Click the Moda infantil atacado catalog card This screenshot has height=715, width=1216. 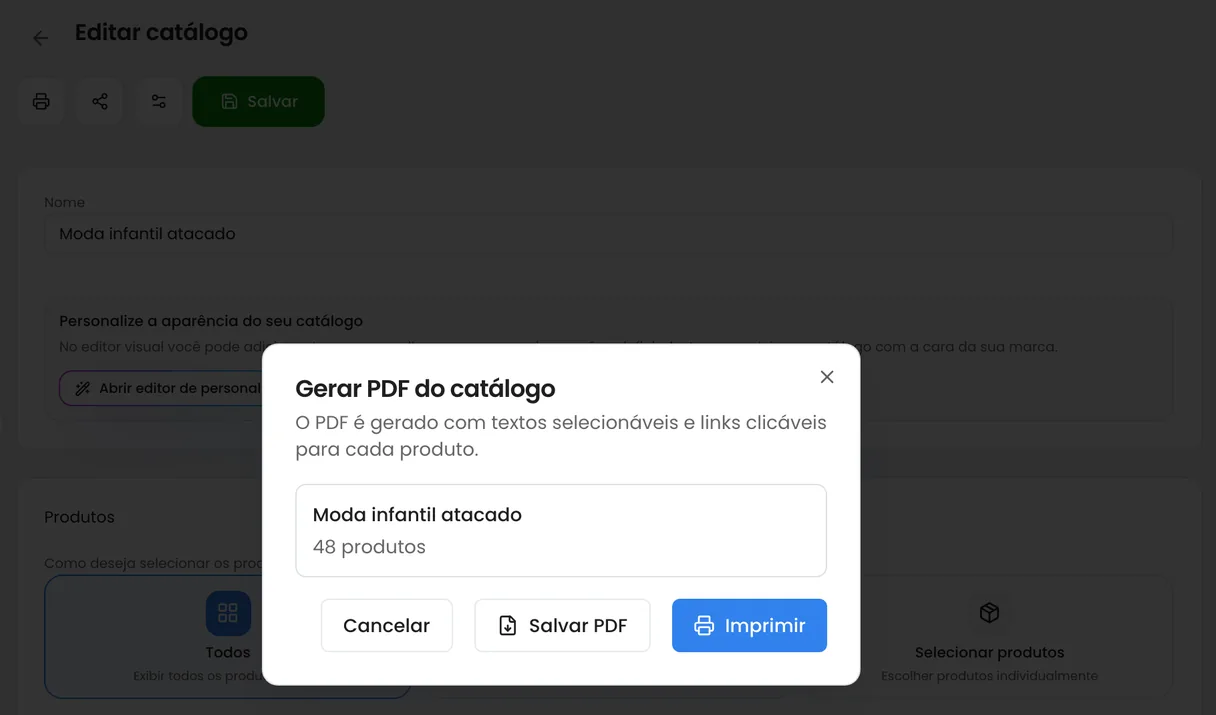pos(561,531)
